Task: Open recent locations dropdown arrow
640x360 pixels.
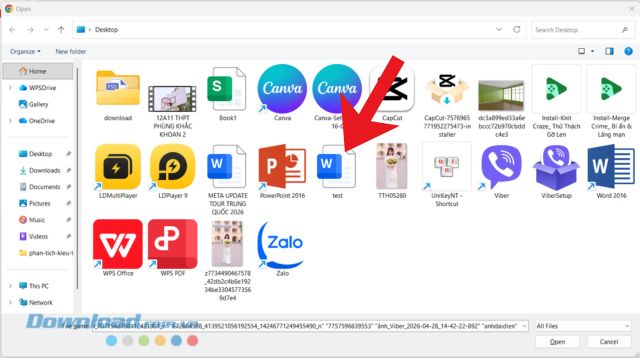Action: point(46,30)
